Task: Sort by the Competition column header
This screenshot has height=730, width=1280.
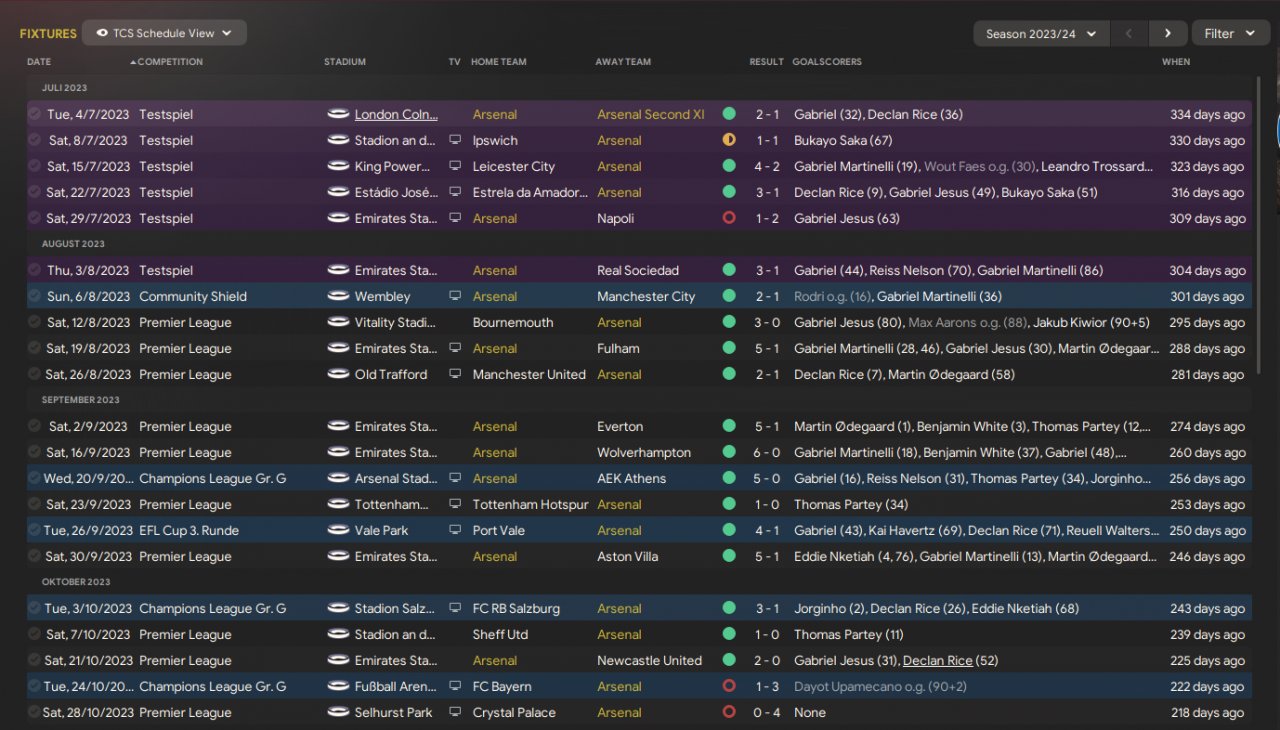Action: [x=170, y=62]
